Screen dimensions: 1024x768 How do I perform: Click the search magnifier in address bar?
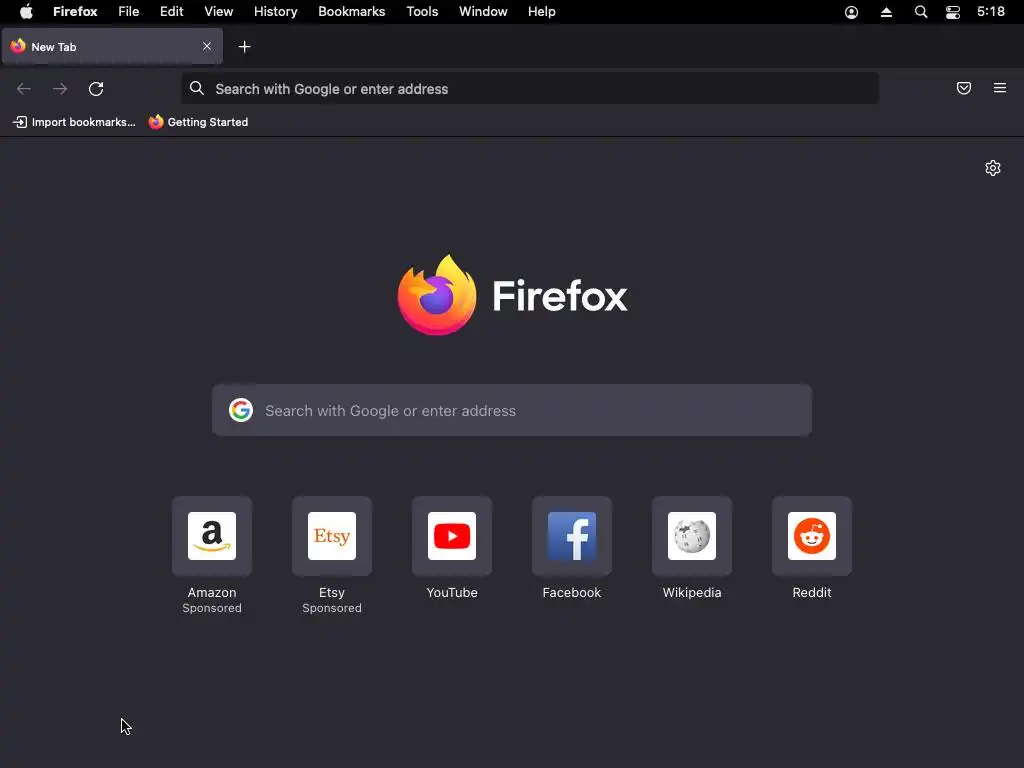click(x=197, y=88)
